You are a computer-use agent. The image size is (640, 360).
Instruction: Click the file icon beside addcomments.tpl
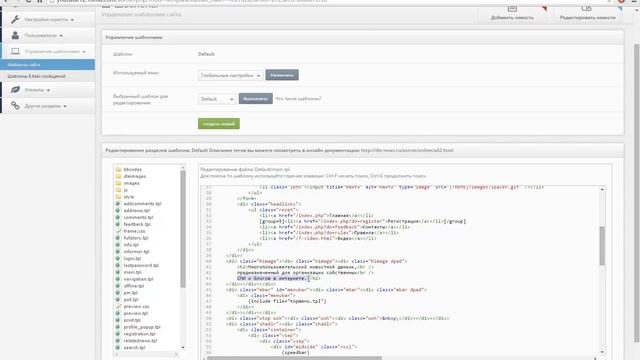coord(118,203)
